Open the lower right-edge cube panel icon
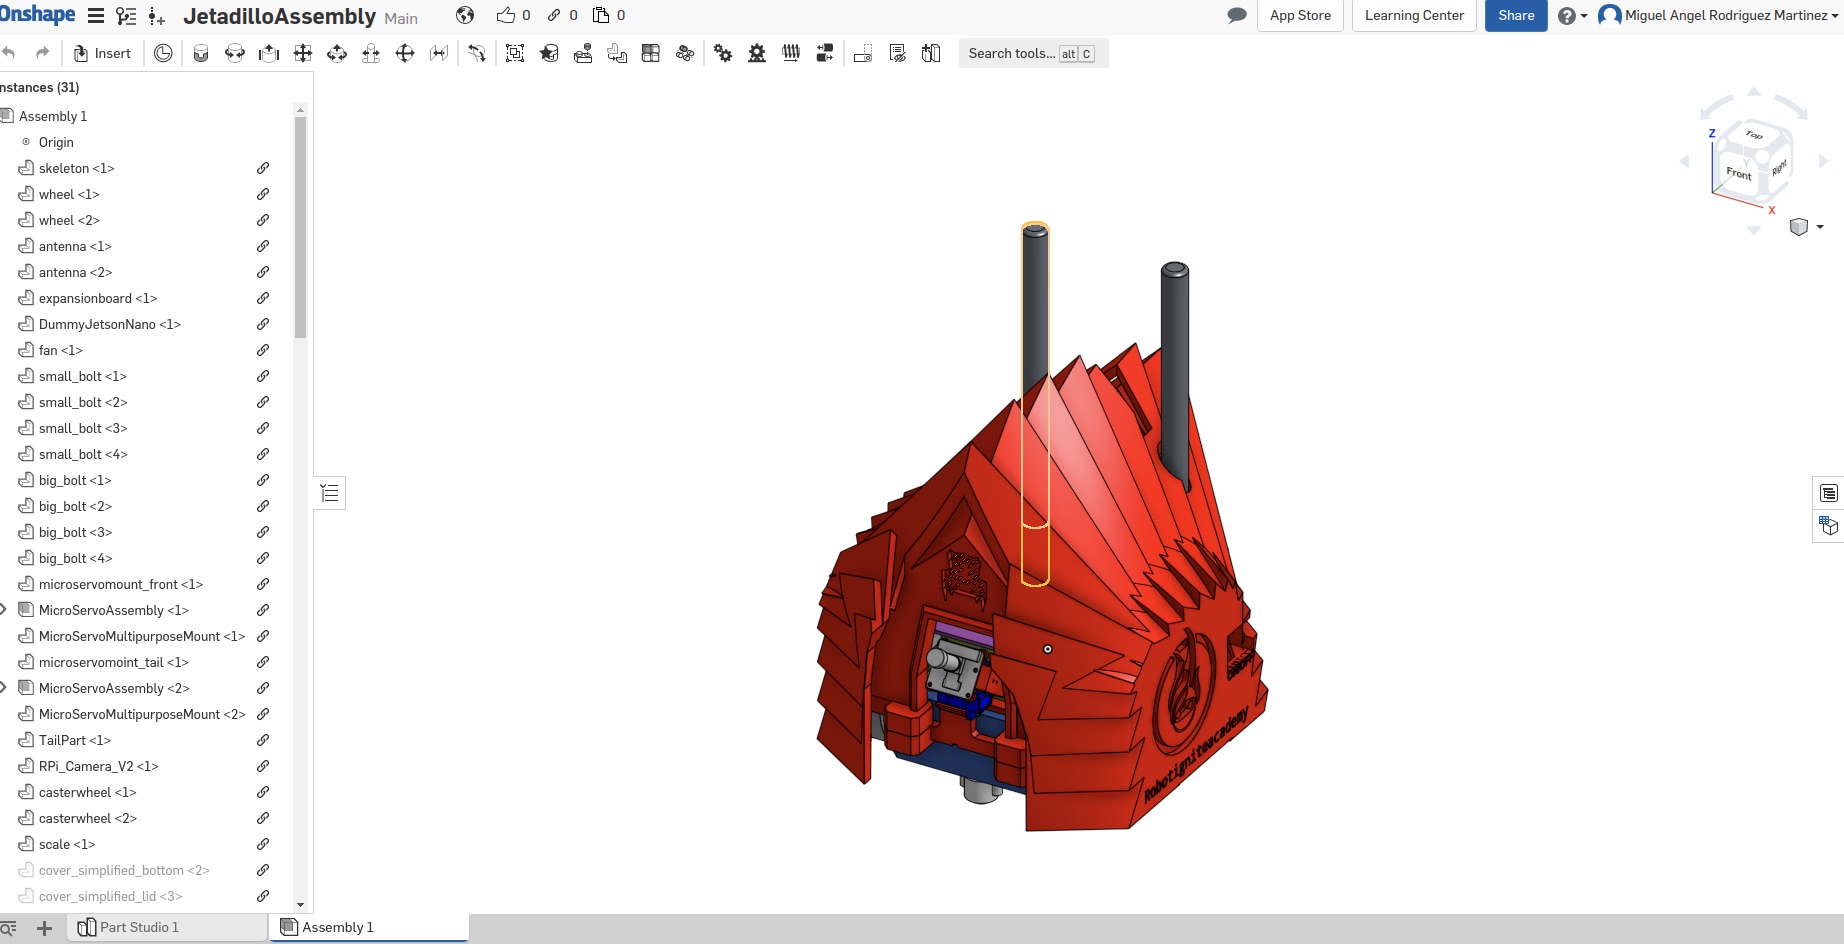Viewport: 1844px width, 944px height. point(1829,525)
